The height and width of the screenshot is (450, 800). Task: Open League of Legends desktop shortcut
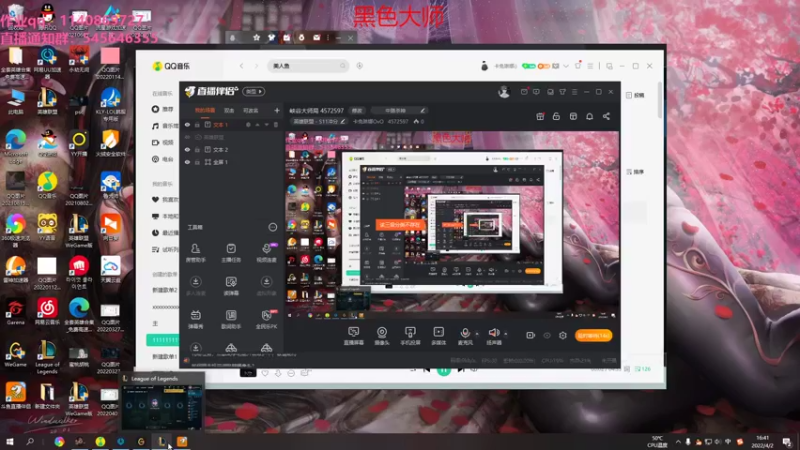click(x=47, y=355)
